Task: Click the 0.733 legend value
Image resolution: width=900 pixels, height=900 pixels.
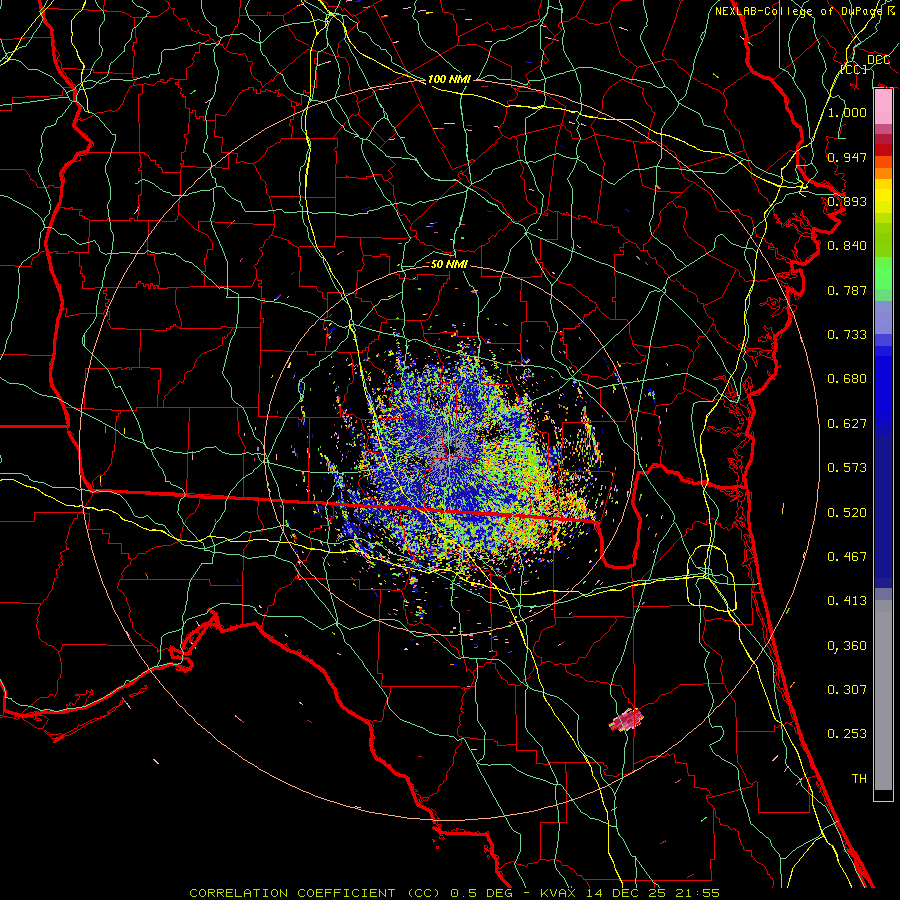Action: 847,334
